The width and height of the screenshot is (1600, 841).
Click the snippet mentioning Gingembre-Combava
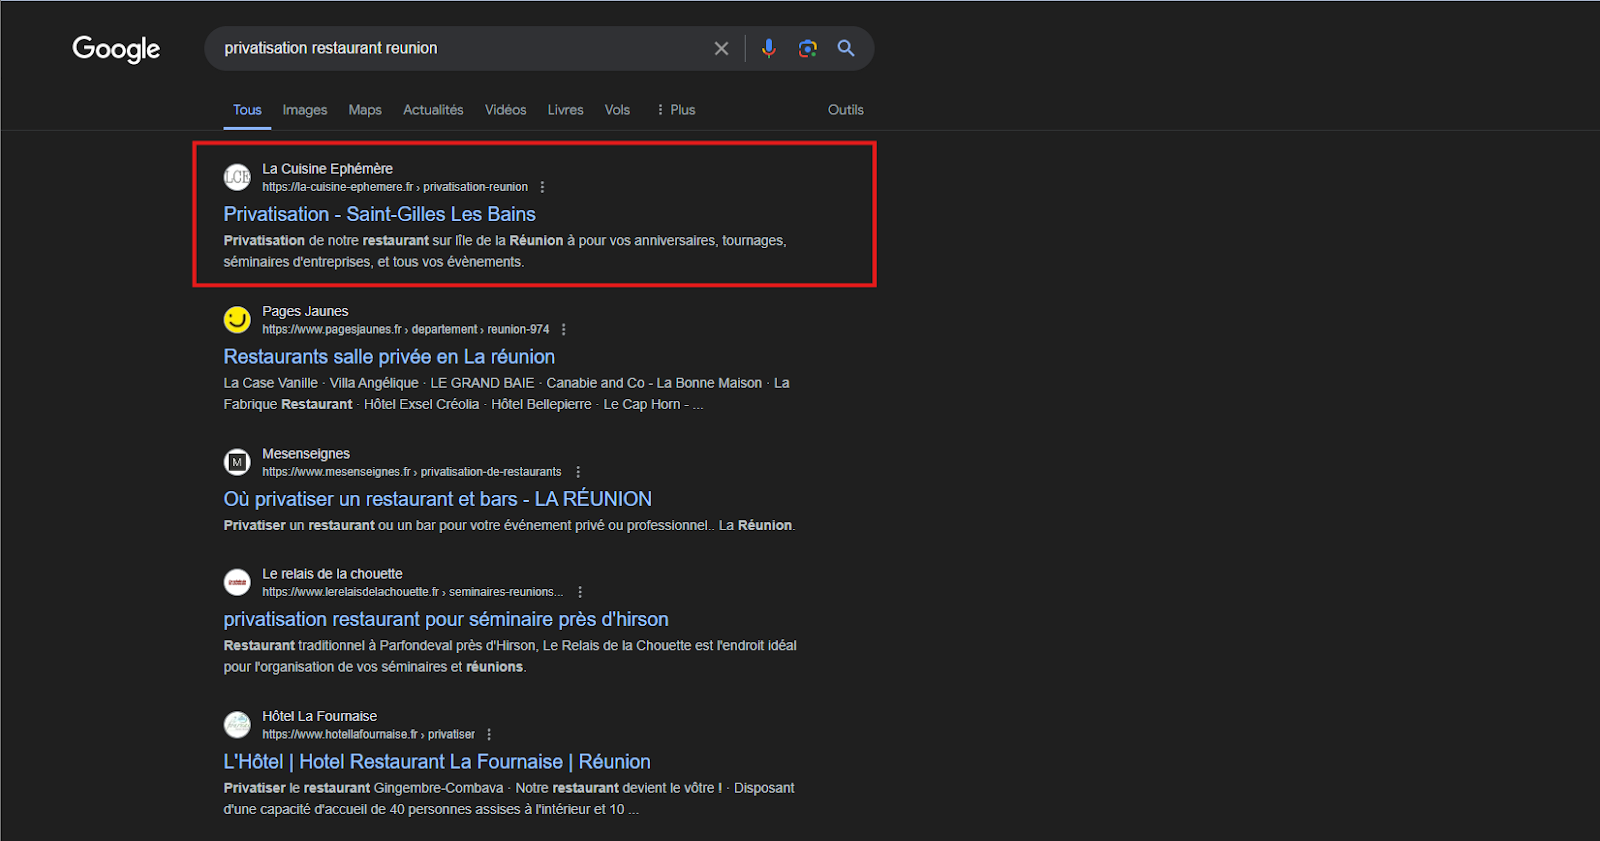click(509, 799)
